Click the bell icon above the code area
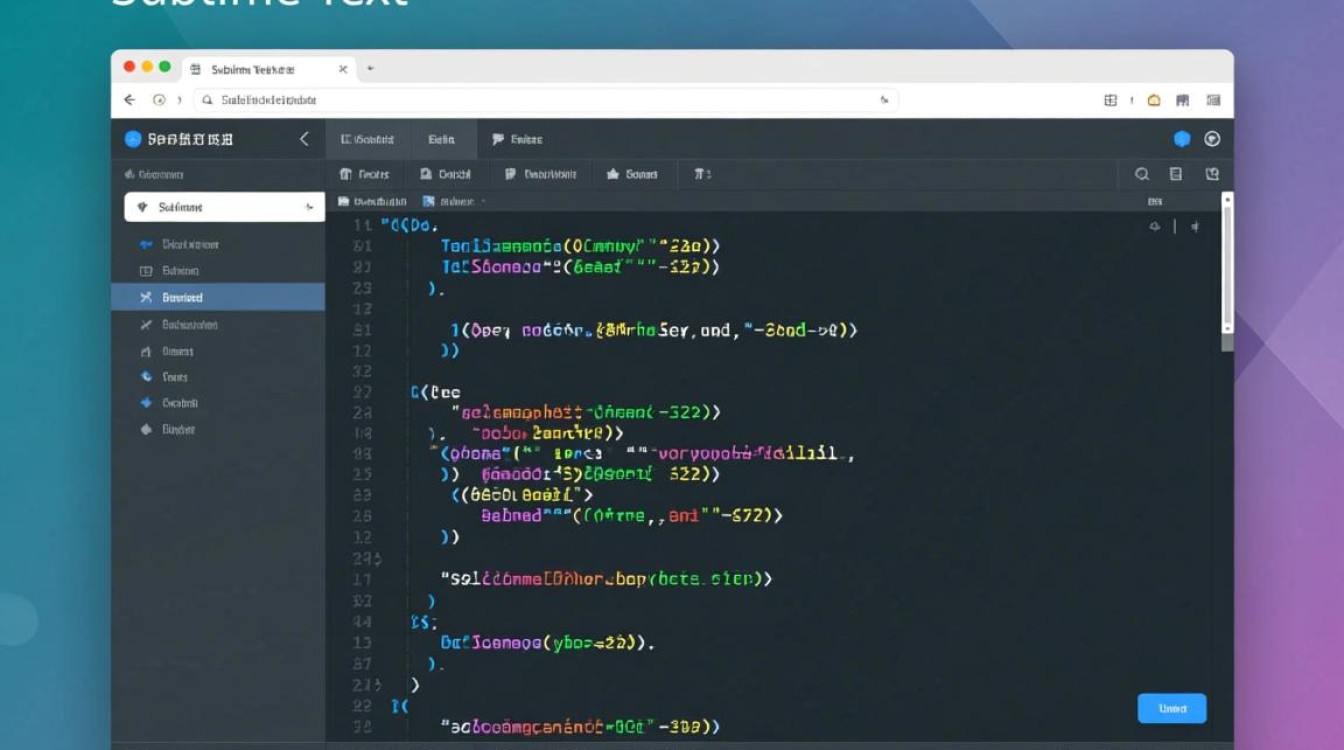The height and width of the screenshot is (750, 1344). (1155, 227)
